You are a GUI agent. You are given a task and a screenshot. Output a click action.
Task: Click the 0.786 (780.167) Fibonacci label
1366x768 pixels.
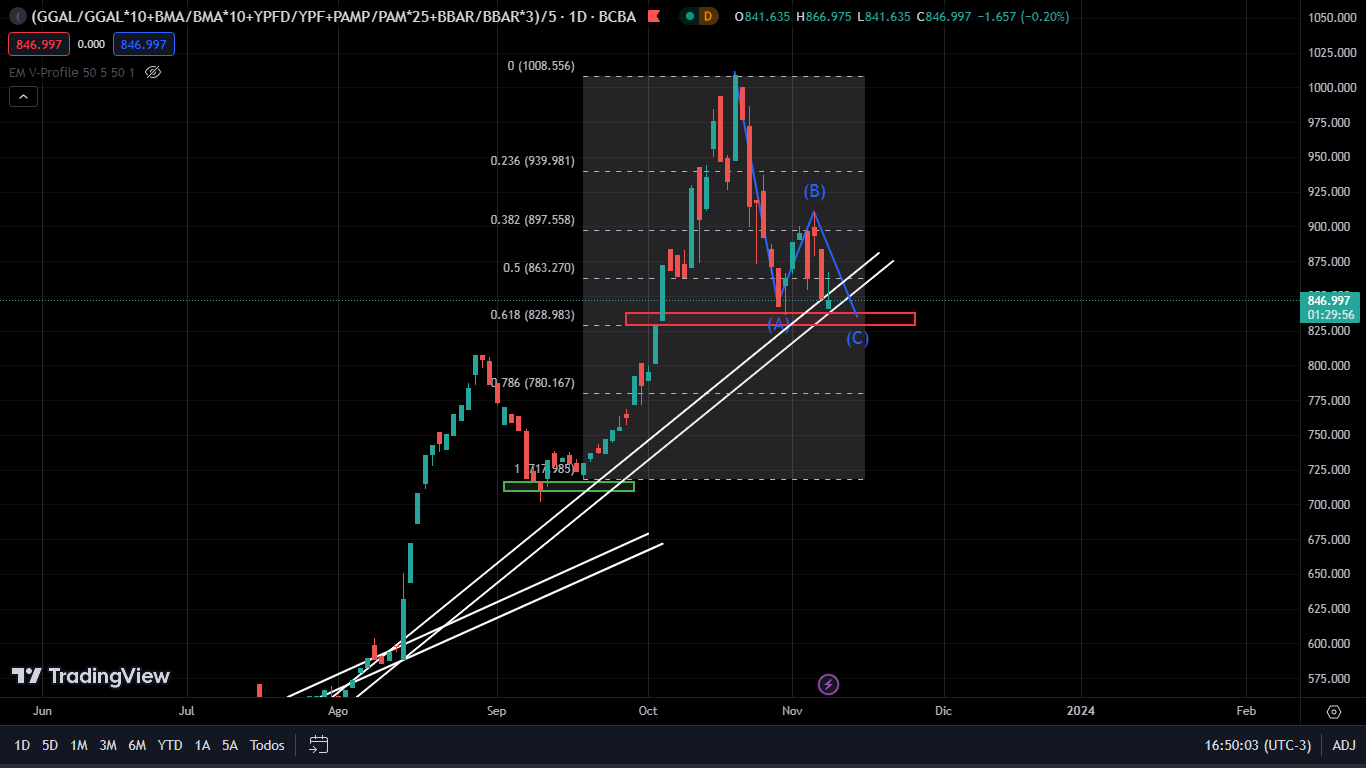pyautogui.click(x=533, y=383)
